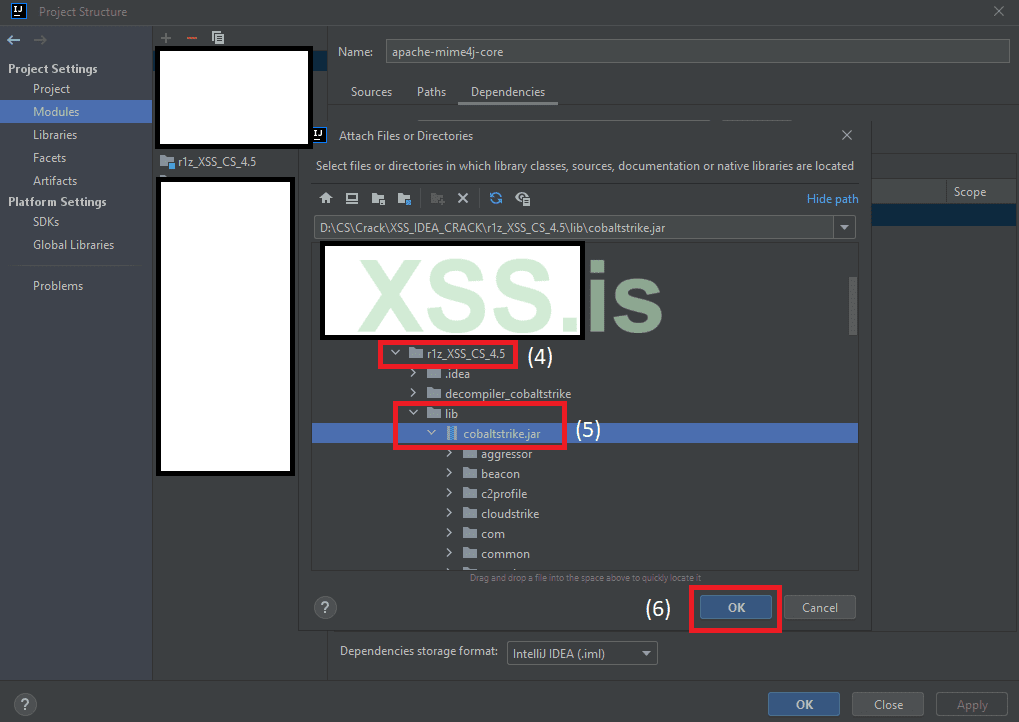The width and height of the screenshot is (1019, 722).
Task: Collapse the r1z_XSS_CS_4.5 folder
Action: [395, 353]
